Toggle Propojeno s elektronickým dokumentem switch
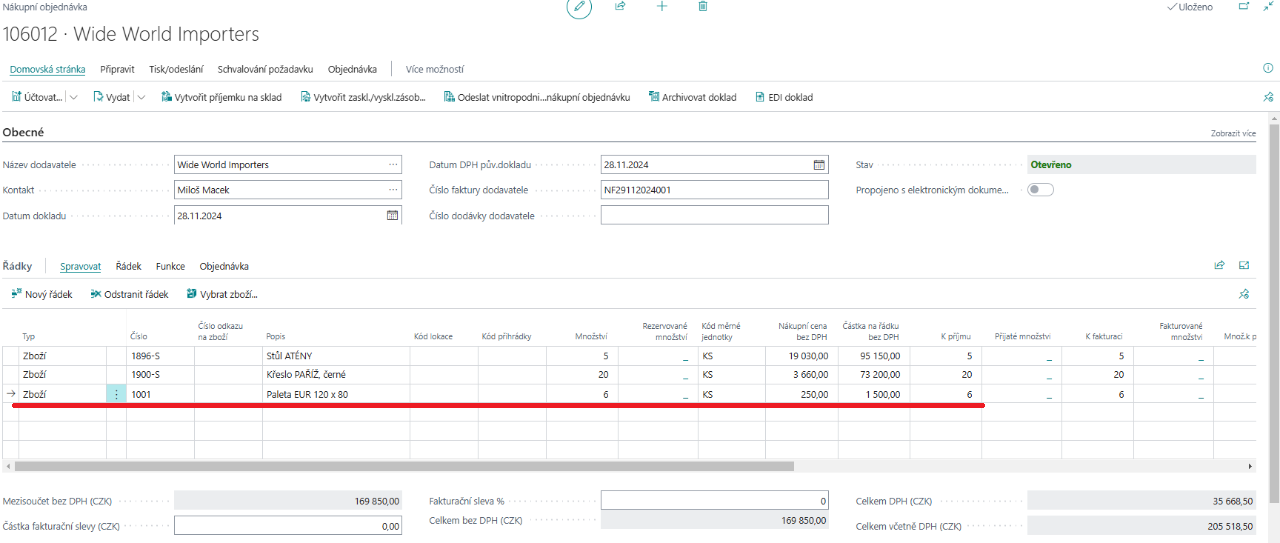This screenshot has width=1280, height=543. [1040, 190]
